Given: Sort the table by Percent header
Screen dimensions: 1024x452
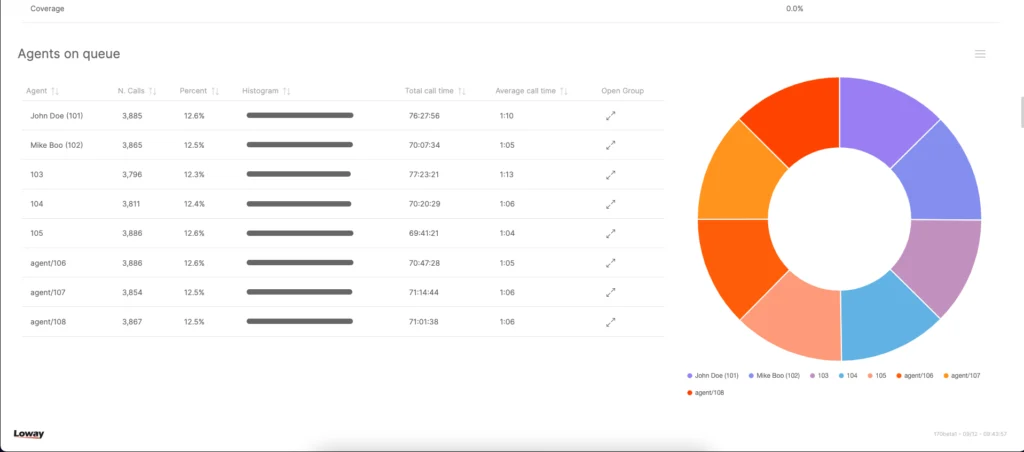Looking at the screenshot, I should 199,91.
